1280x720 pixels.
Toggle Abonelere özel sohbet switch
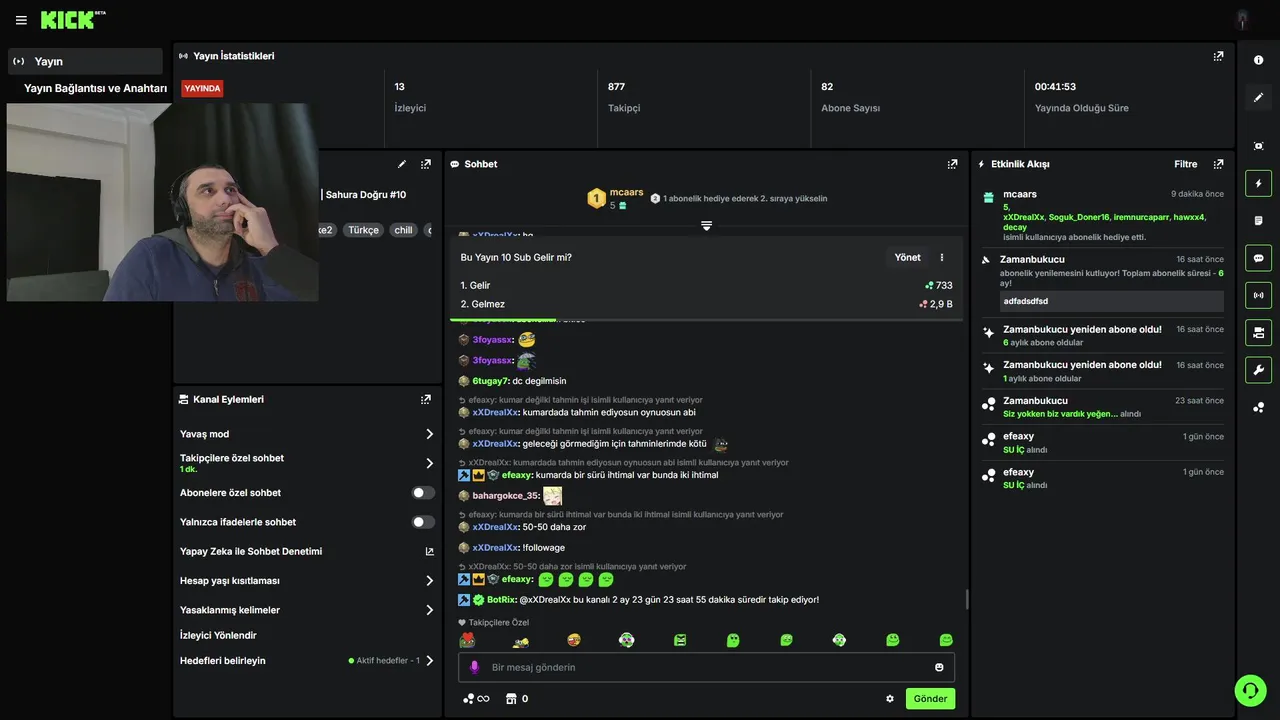(424, 493)
